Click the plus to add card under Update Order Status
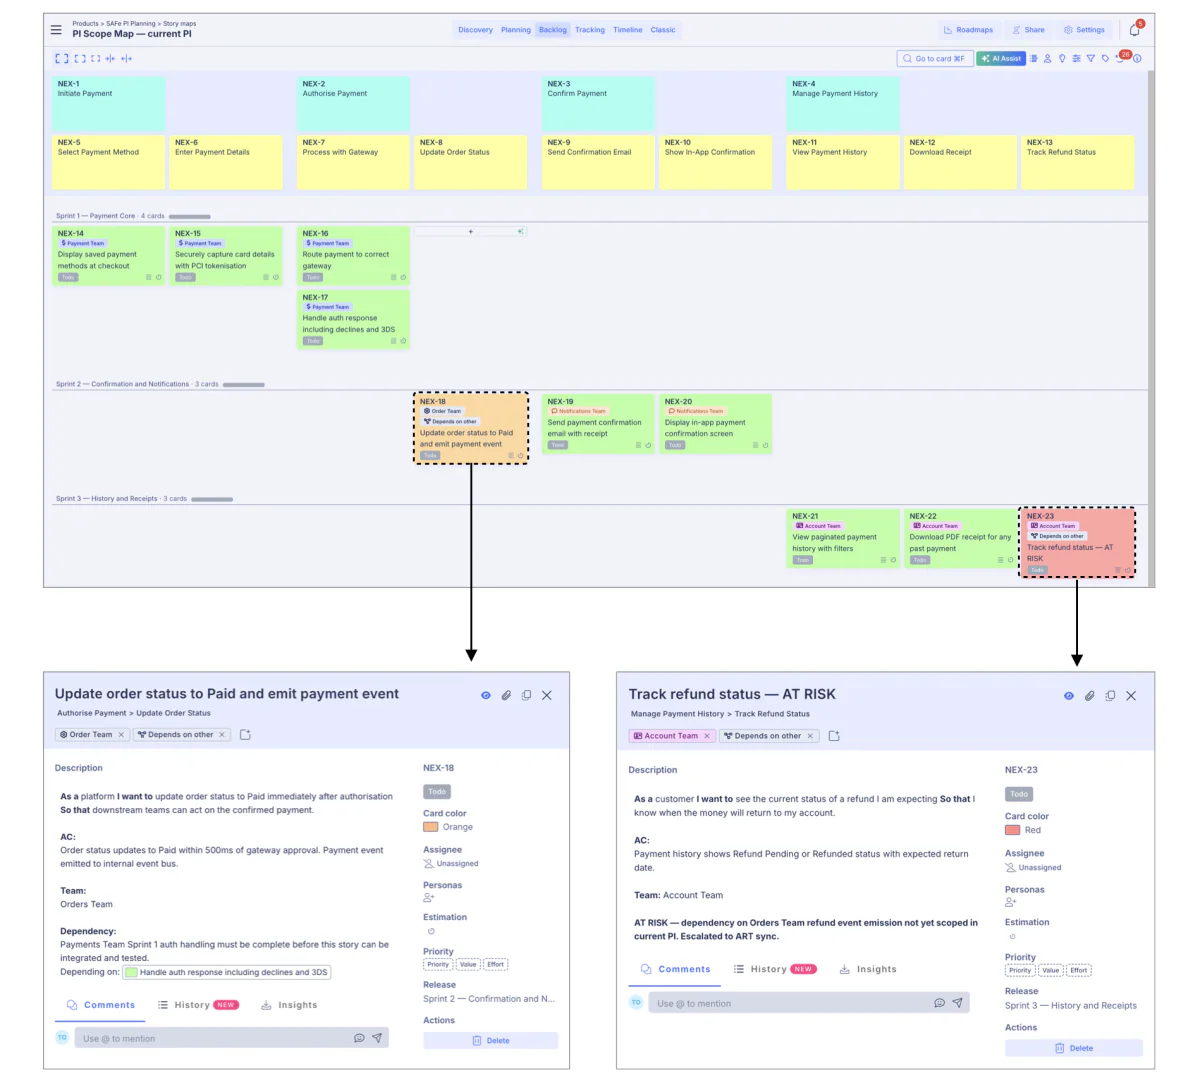1200x1085 pixels. (x=470, y=231)
